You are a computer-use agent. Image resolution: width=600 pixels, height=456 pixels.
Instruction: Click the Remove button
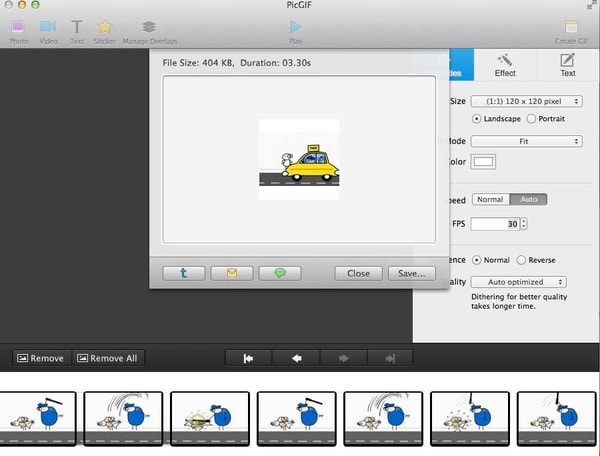41,358
